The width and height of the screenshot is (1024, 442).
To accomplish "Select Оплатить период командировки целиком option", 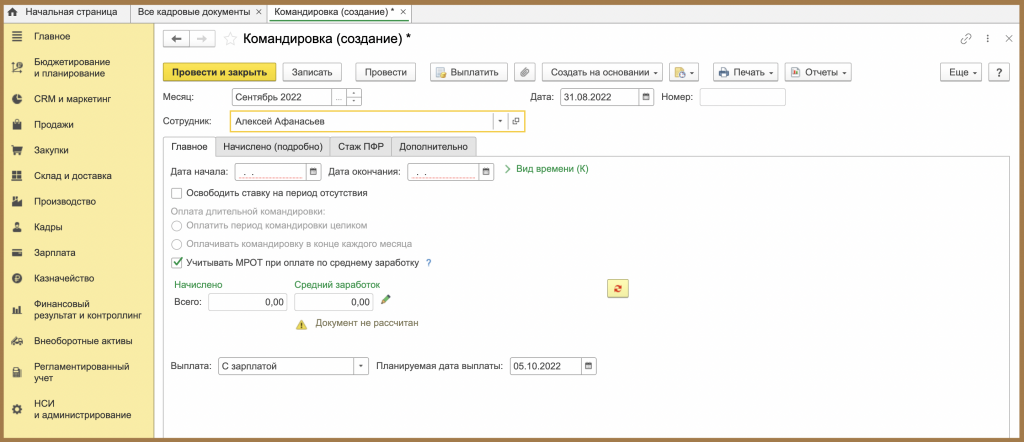I will pyautogui.click(x=176, y=225).
